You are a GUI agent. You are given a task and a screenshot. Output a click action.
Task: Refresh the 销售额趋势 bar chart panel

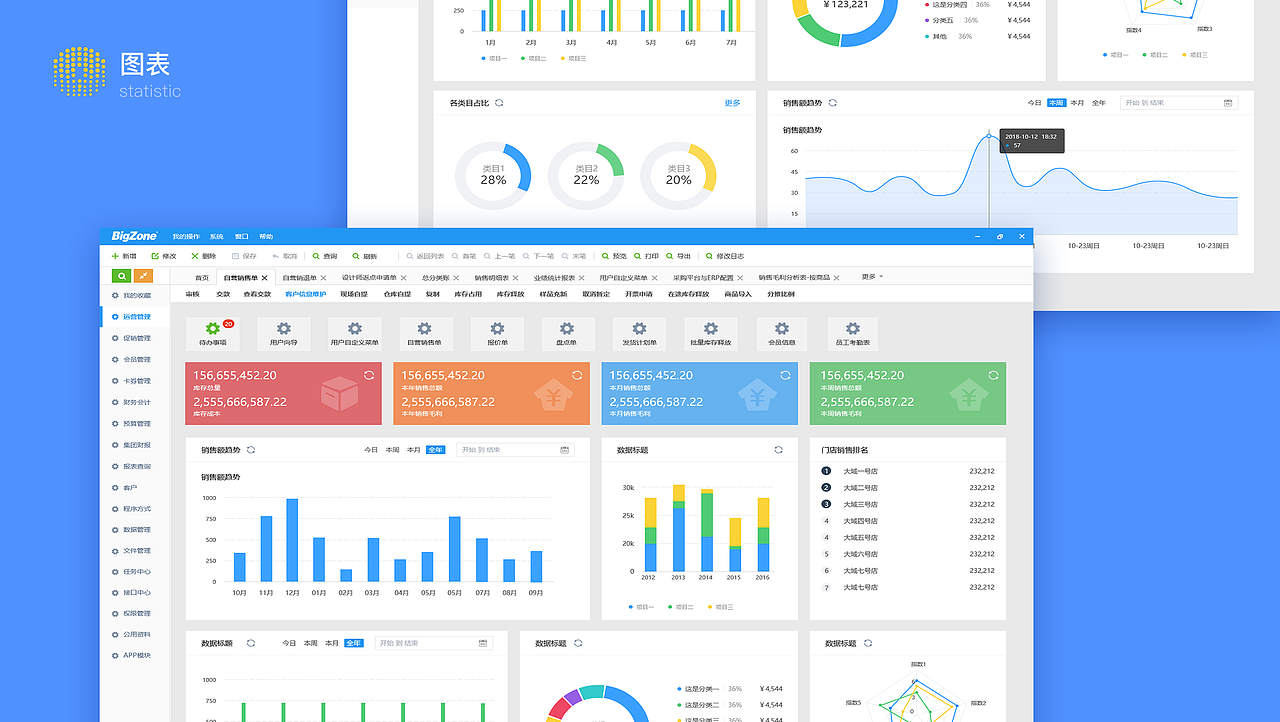(x=251, y=450)
